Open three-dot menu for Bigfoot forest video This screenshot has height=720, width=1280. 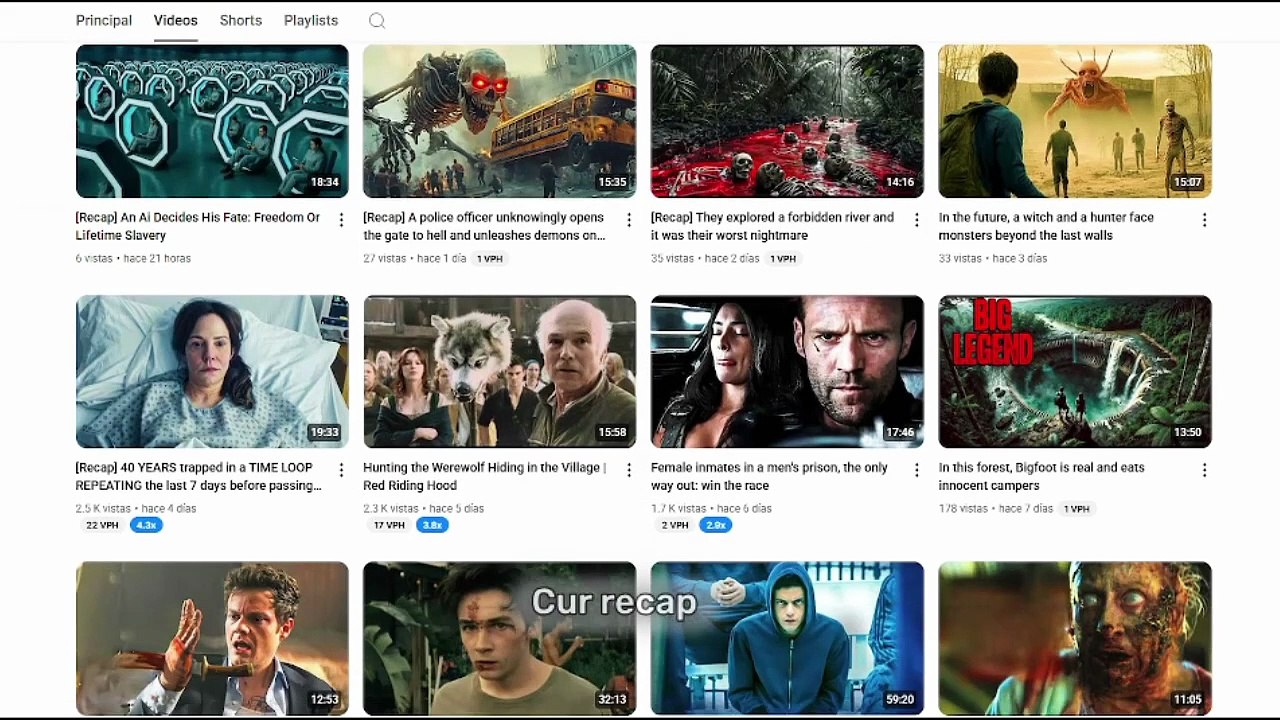coord(1204,470)
